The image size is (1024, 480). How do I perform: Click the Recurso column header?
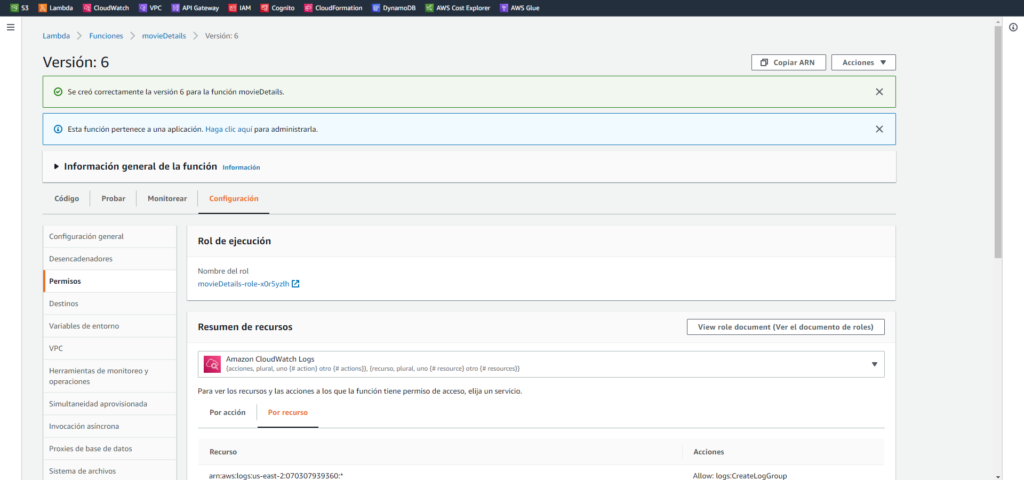[x=223, y=452]
